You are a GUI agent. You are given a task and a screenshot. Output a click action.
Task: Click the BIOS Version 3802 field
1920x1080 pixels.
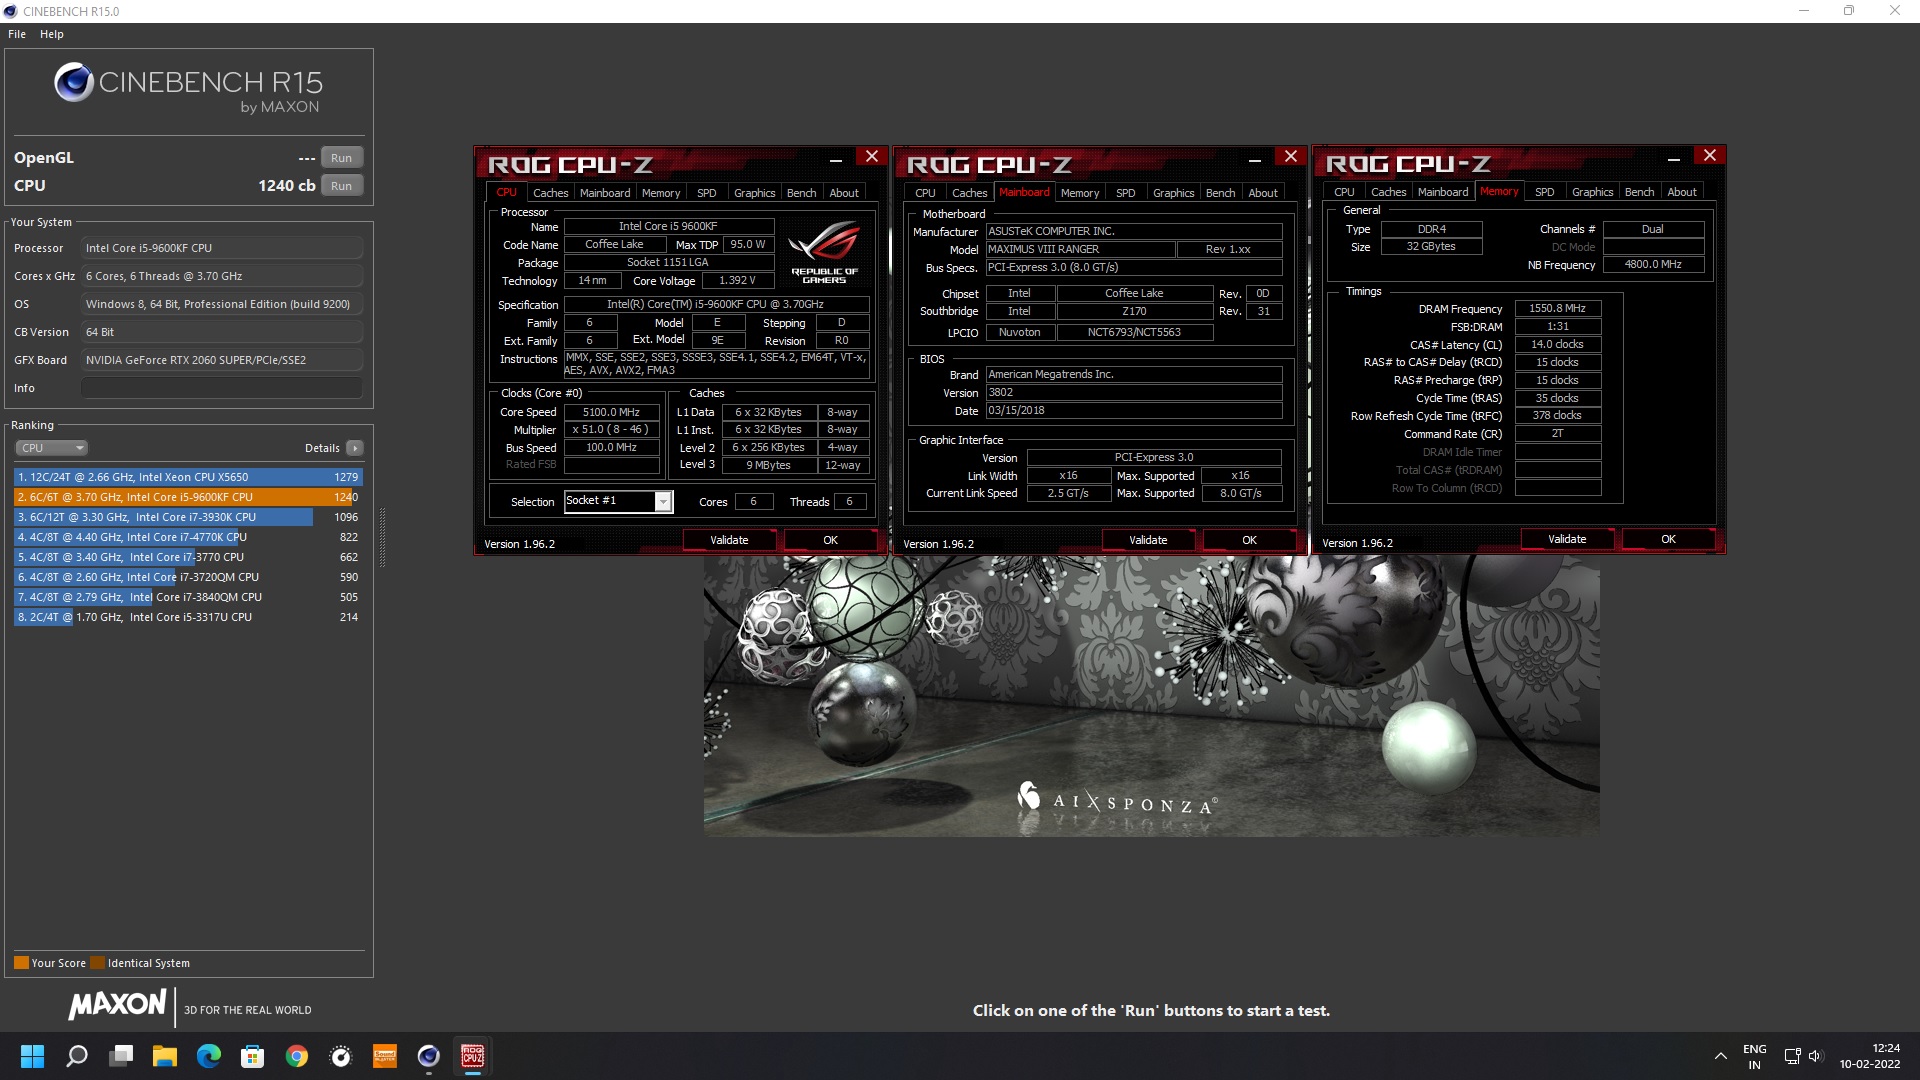(1134, 393)
